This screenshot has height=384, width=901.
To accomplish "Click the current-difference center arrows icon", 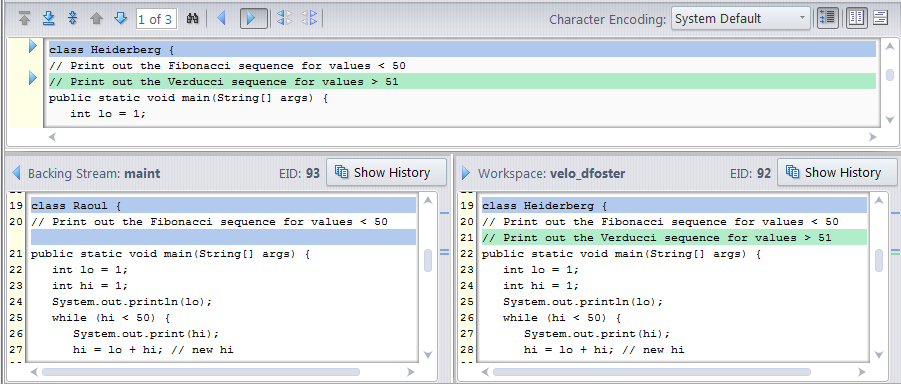I will 72,18.
